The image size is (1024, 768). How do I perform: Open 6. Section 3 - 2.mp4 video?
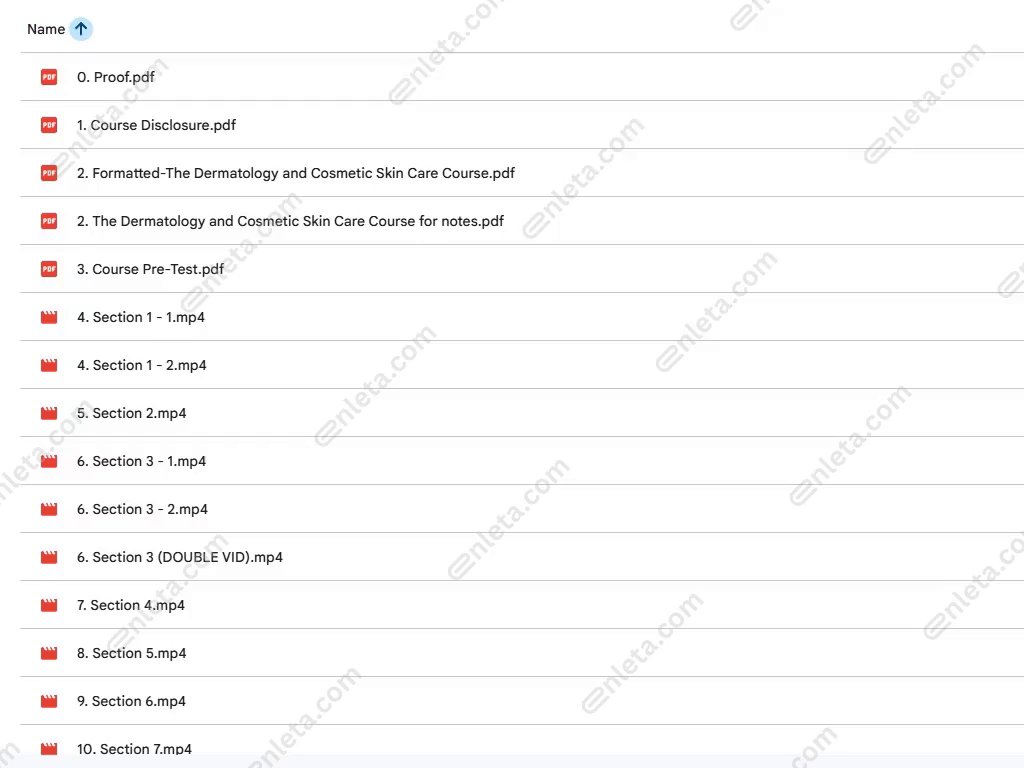pos(142,509)
